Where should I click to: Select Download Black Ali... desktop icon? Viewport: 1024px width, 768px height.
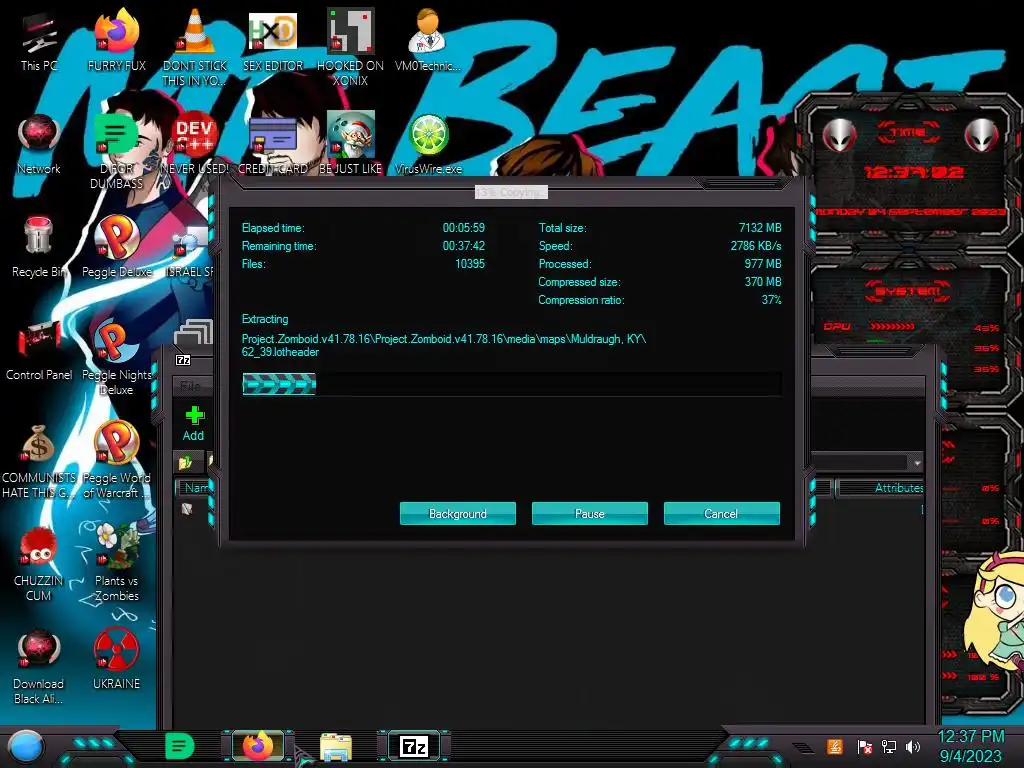39,666
